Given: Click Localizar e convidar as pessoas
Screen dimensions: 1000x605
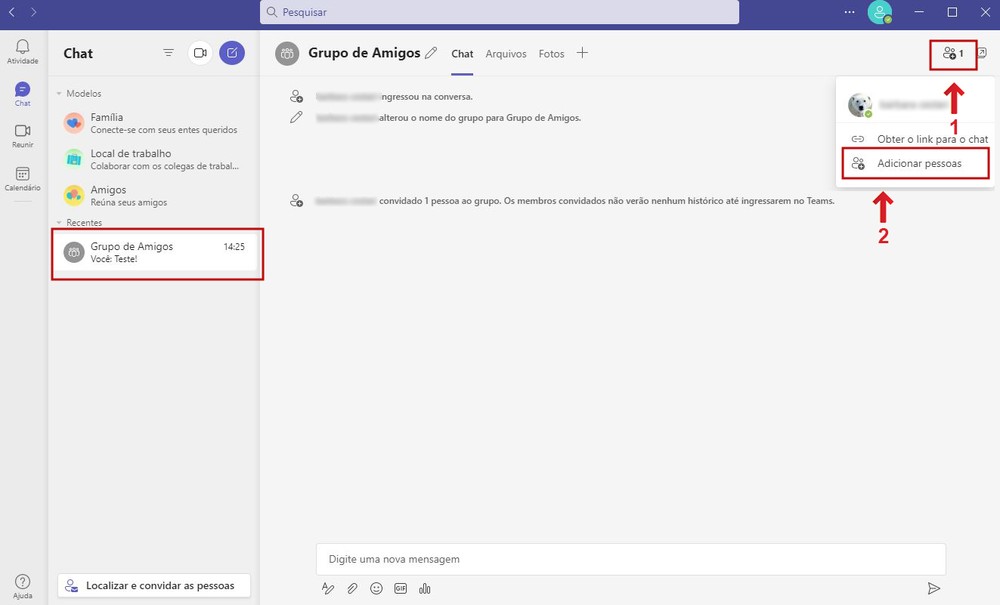Looking at the screenshot, I should [x=153, y=585].
